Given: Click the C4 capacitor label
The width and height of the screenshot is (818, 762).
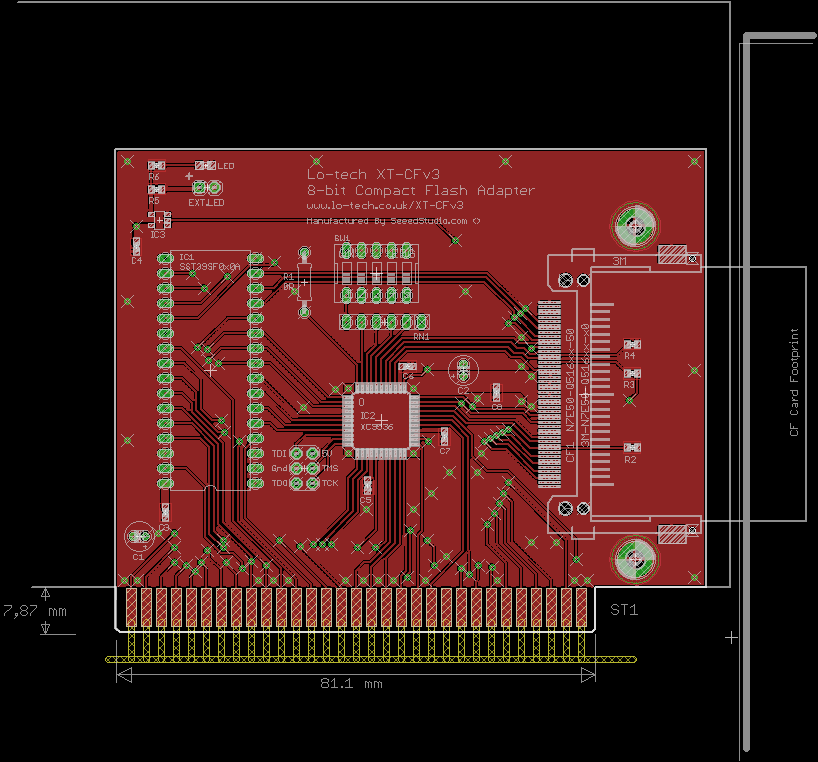Looking at the screenshot, I should 136,260.
